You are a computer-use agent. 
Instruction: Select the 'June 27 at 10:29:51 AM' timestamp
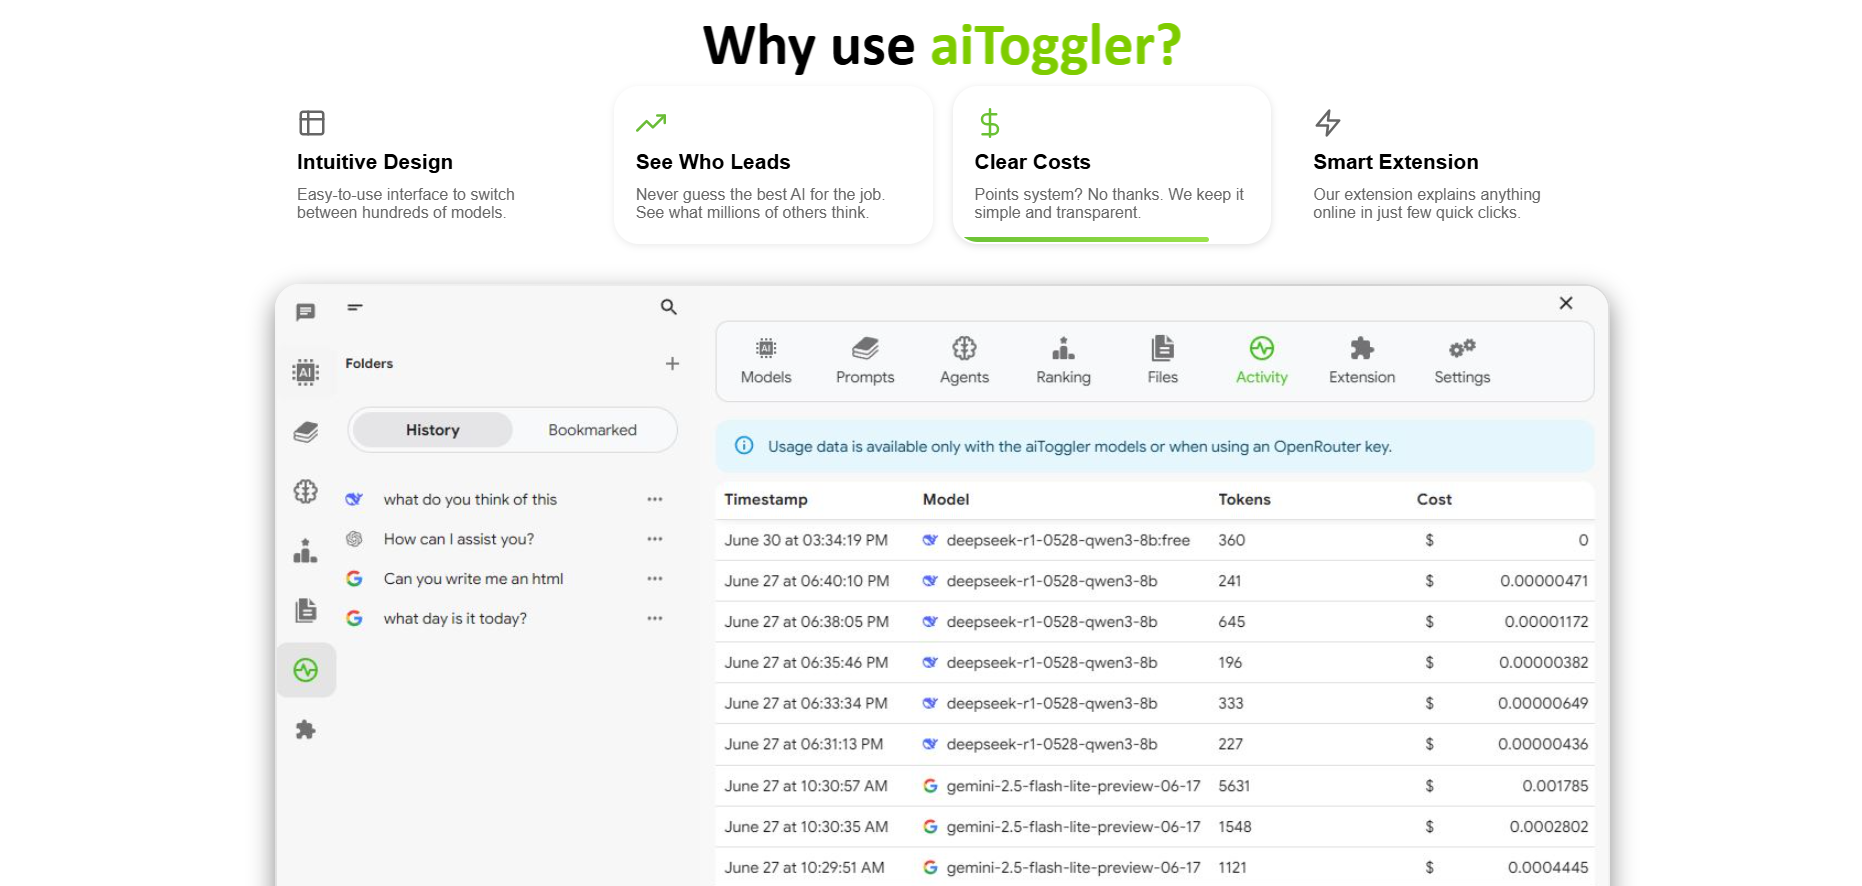805,869
